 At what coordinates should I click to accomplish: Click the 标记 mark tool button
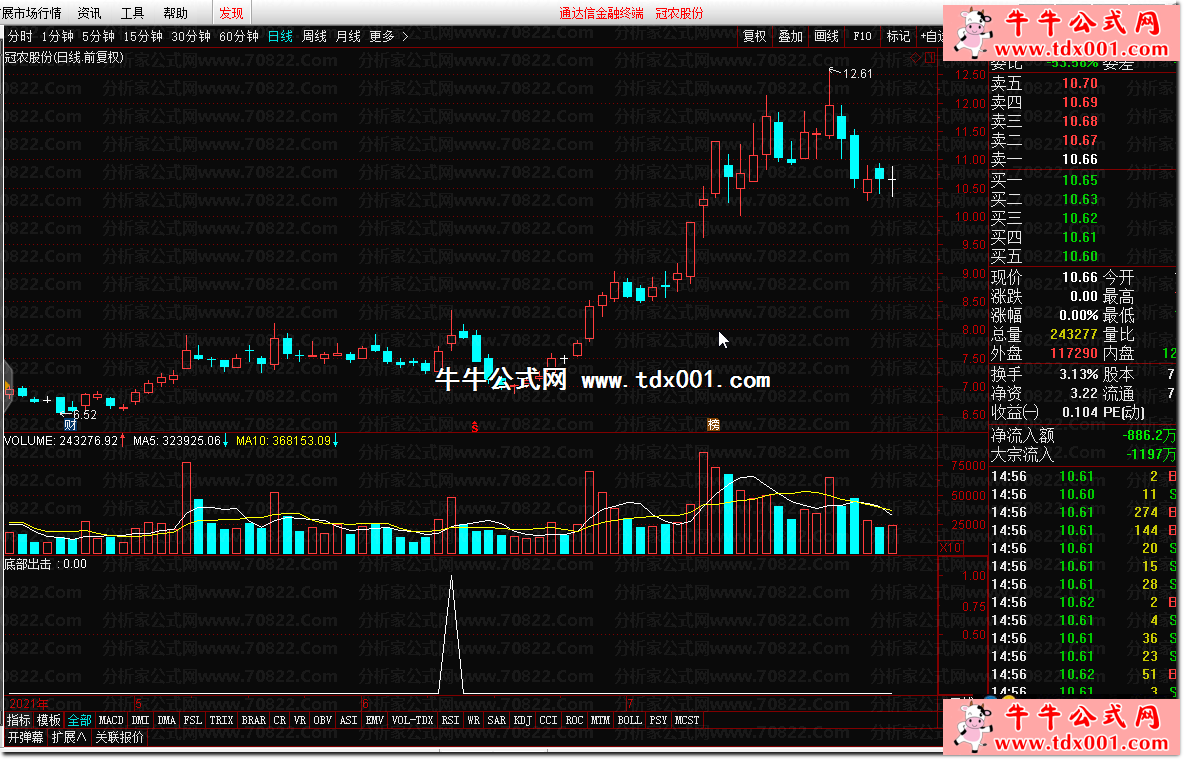coord(898,37)
